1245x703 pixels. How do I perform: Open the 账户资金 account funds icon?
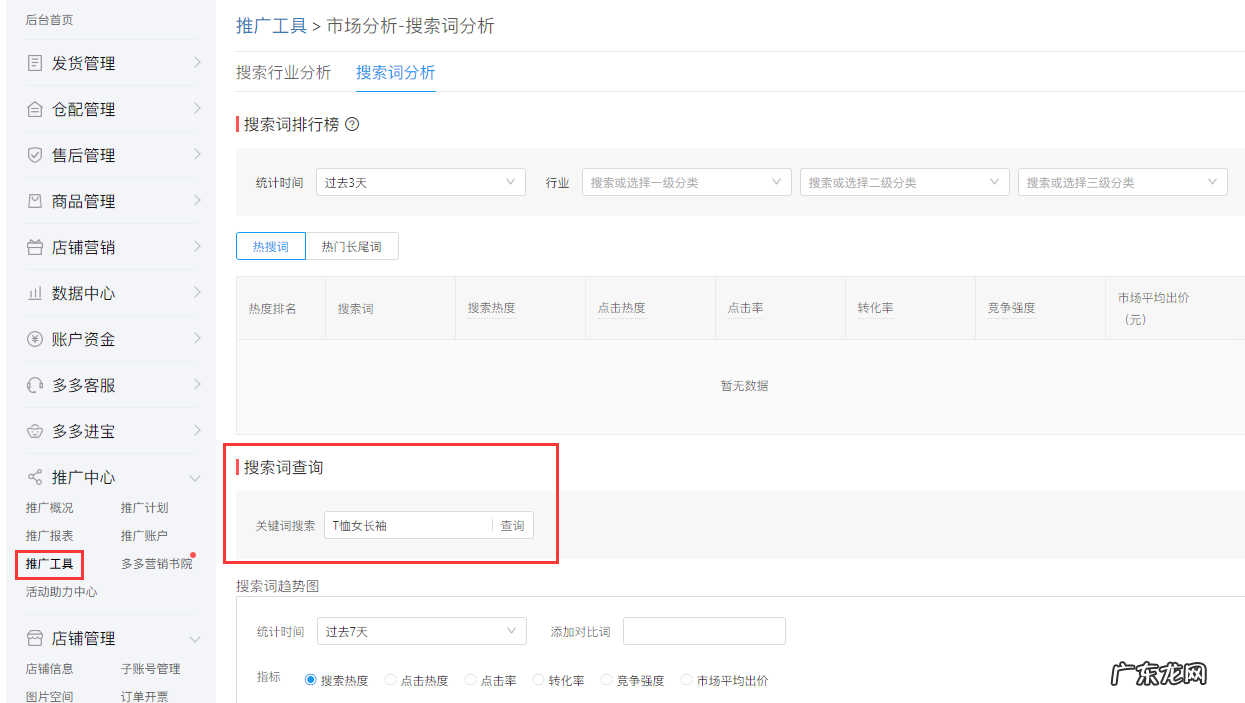(33, 339)
